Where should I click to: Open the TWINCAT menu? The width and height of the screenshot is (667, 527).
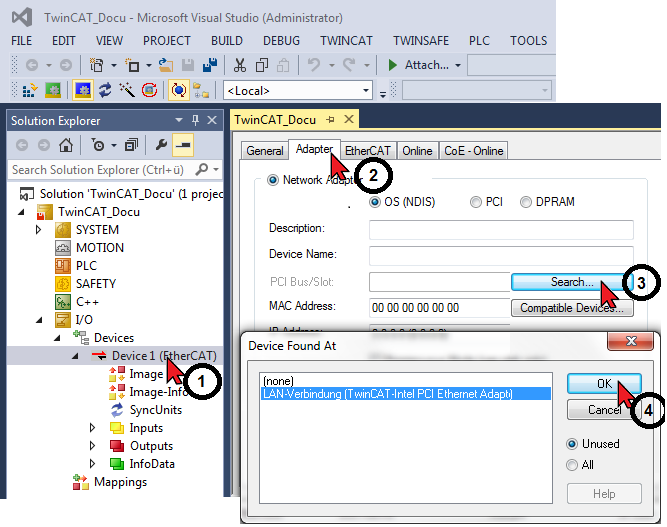[x=346, y=41]
